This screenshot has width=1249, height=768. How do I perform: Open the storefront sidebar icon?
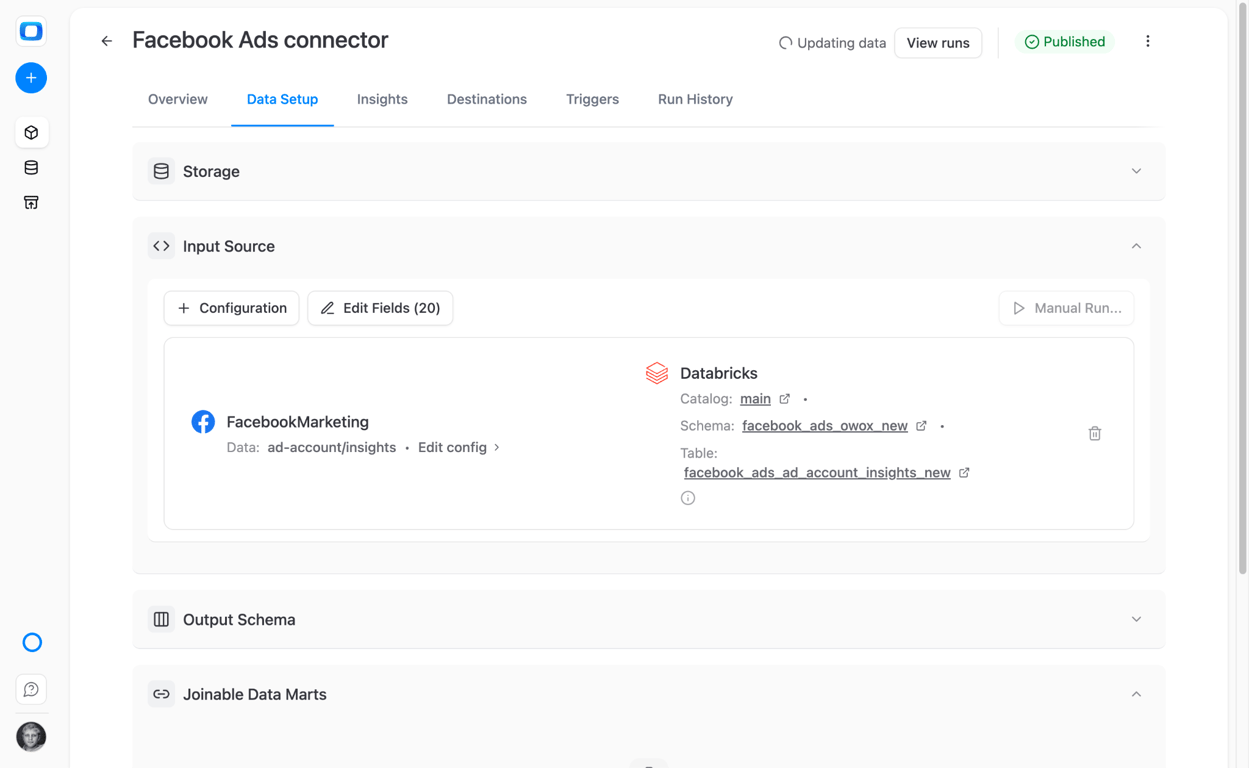point(31,202)
